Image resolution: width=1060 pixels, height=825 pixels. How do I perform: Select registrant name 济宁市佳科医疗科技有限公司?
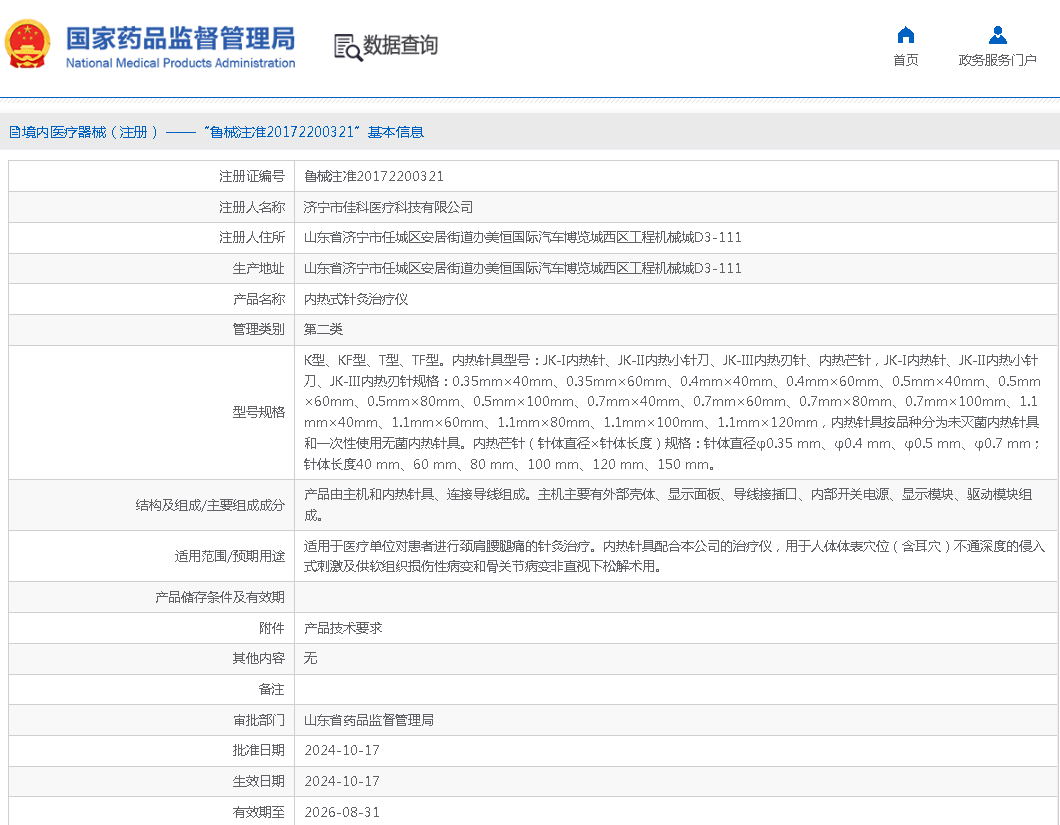click(x=388, y=207)
